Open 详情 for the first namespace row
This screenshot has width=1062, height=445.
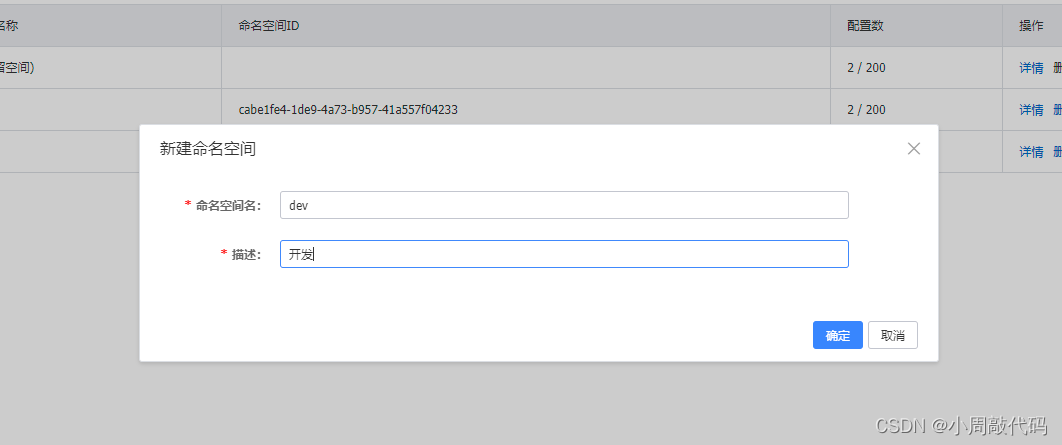point(1031,68)
